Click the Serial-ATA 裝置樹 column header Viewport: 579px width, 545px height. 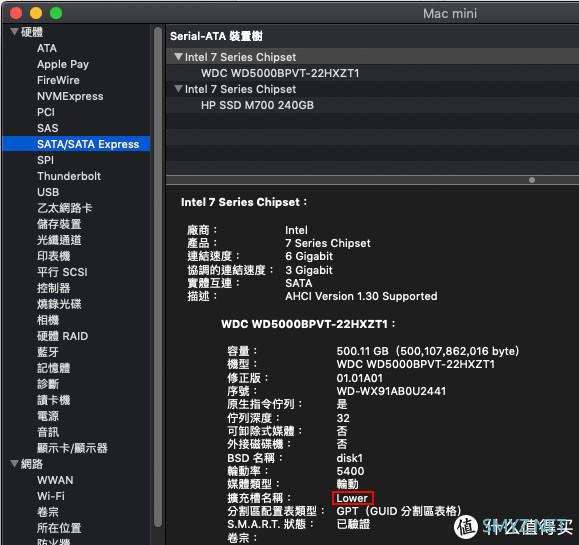coord(216,36)
